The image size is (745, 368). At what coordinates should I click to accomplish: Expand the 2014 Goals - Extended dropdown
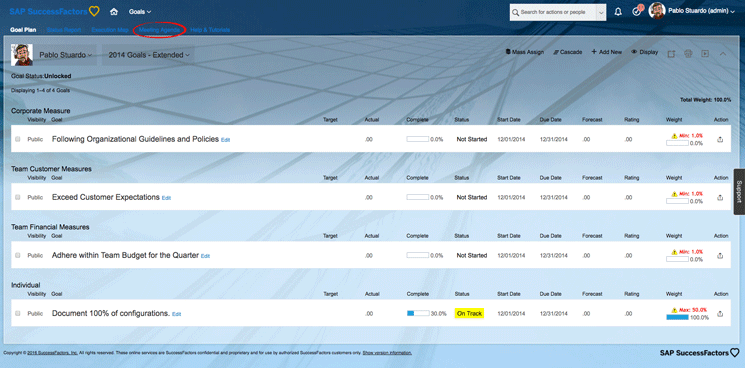(149, 55)
